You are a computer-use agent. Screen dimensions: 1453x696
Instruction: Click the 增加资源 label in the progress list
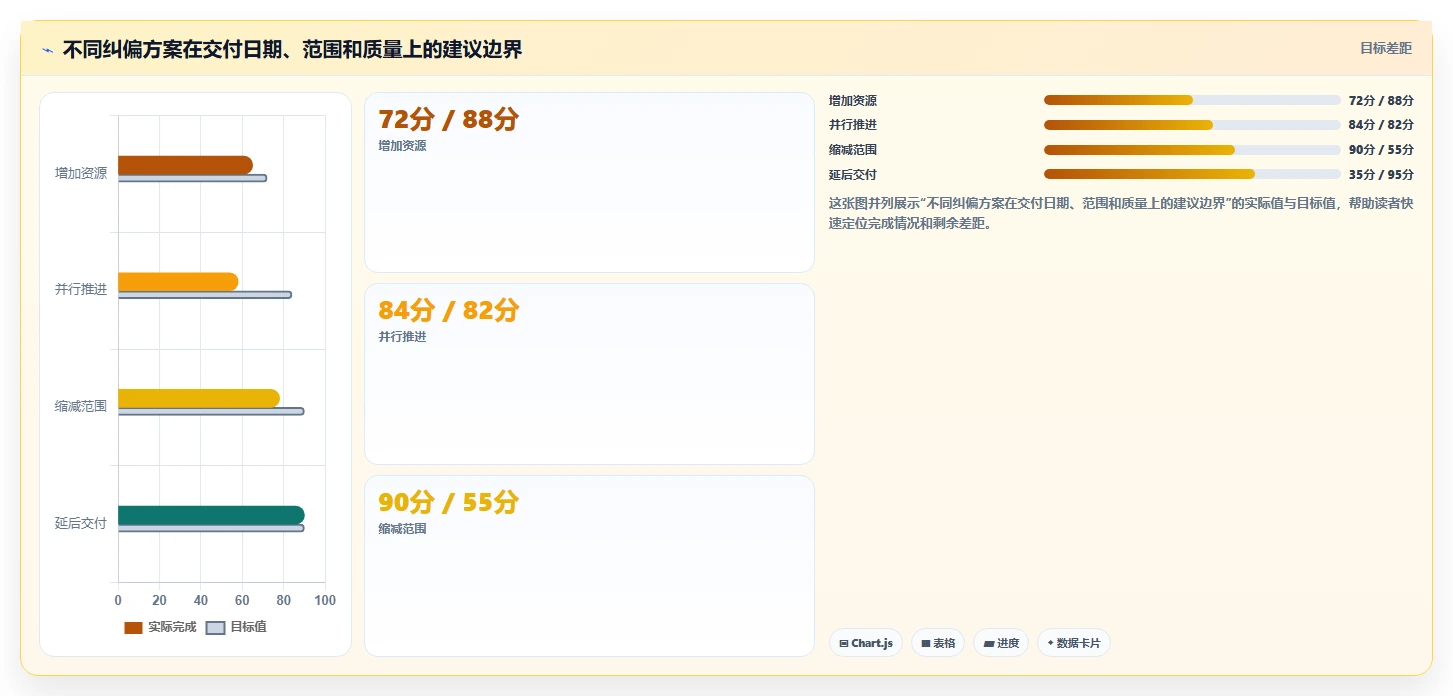pos(853,100)
